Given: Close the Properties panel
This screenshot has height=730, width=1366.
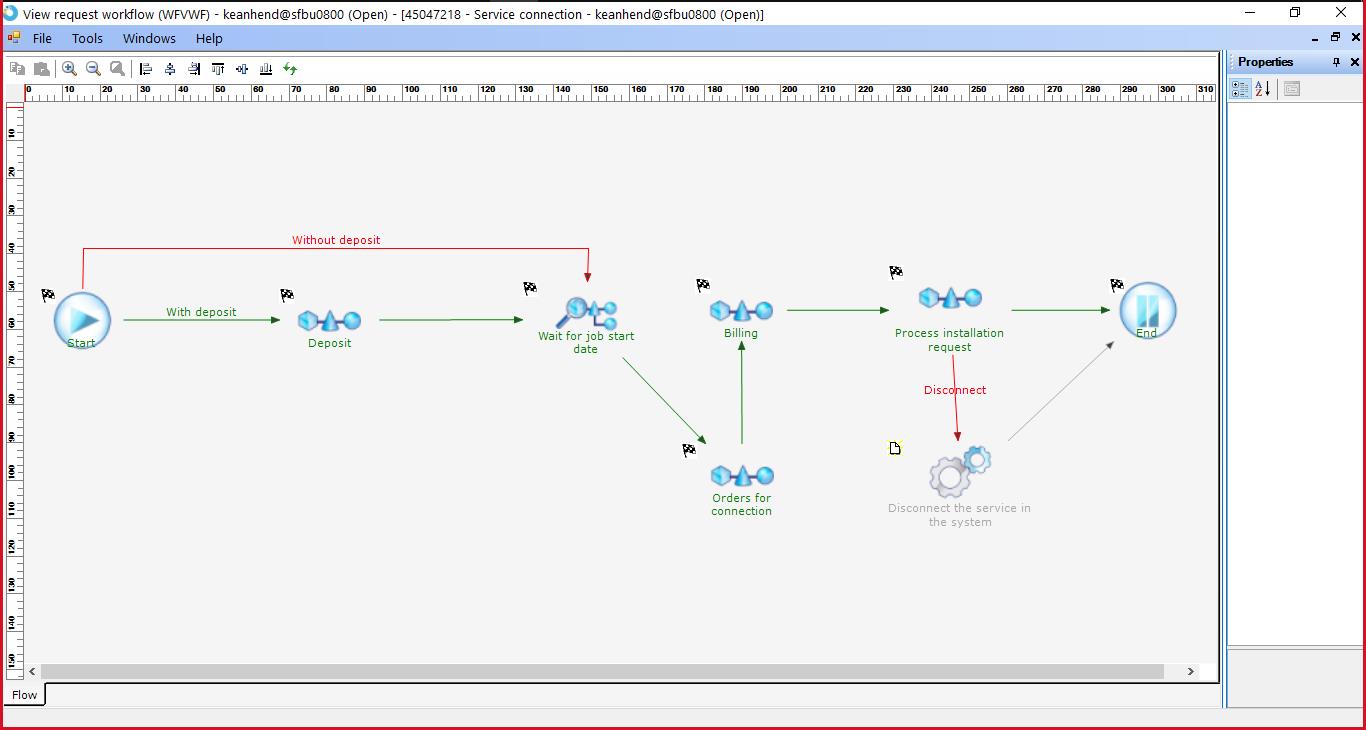Looking at the screenshot, I should (1355, 62).
